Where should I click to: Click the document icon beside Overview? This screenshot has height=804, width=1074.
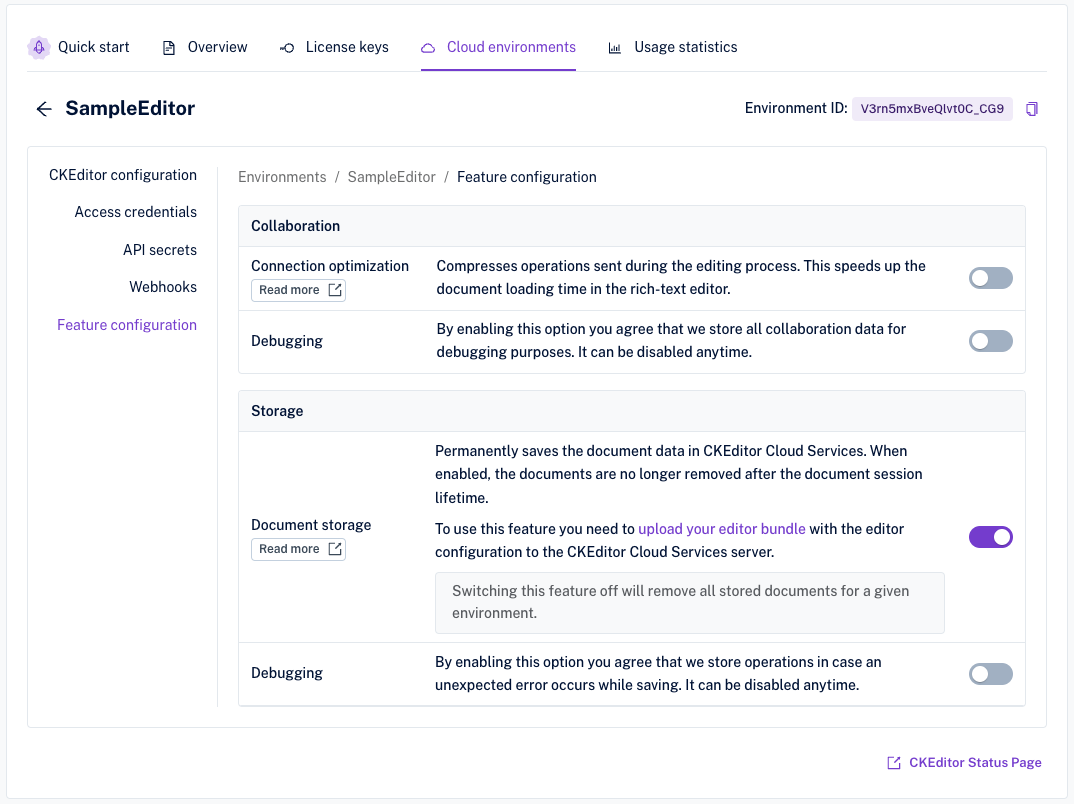[168, 48]
